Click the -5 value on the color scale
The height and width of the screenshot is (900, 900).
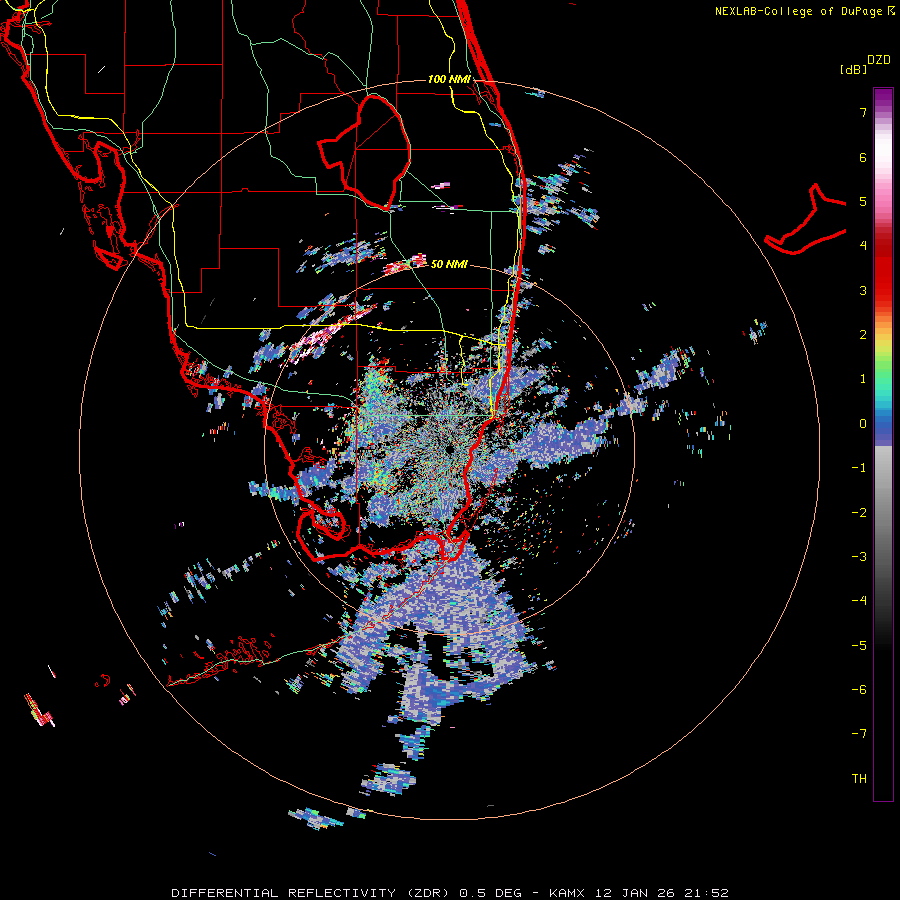(x=859, y=646)
